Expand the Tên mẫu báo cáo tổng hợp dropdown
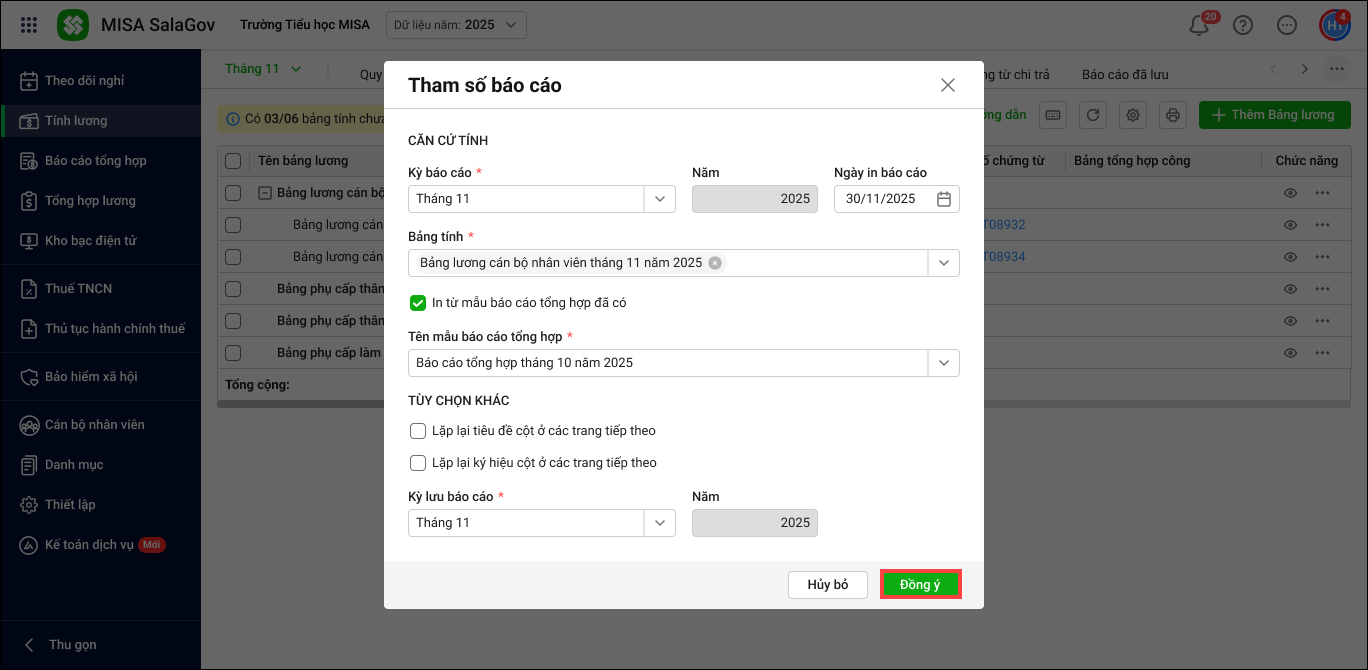 point(943,363)
